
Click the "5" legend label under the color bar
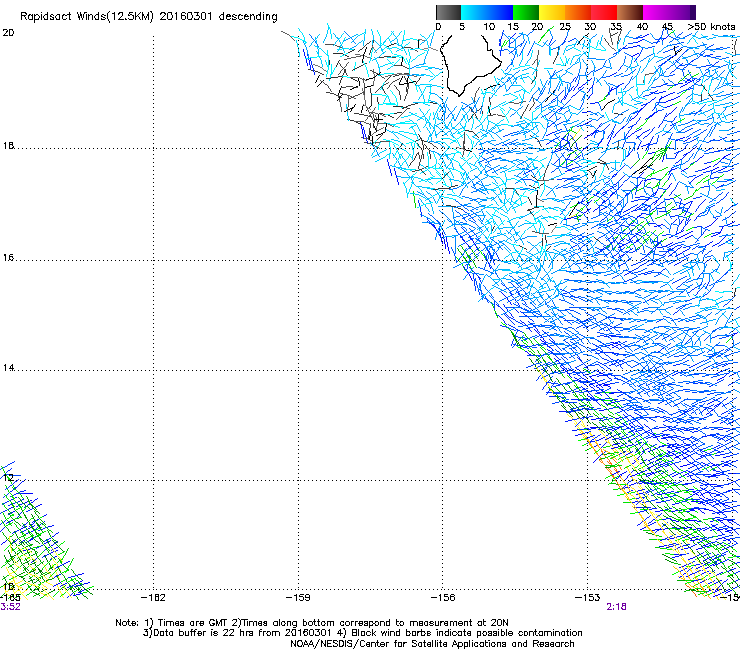(462, 27)
